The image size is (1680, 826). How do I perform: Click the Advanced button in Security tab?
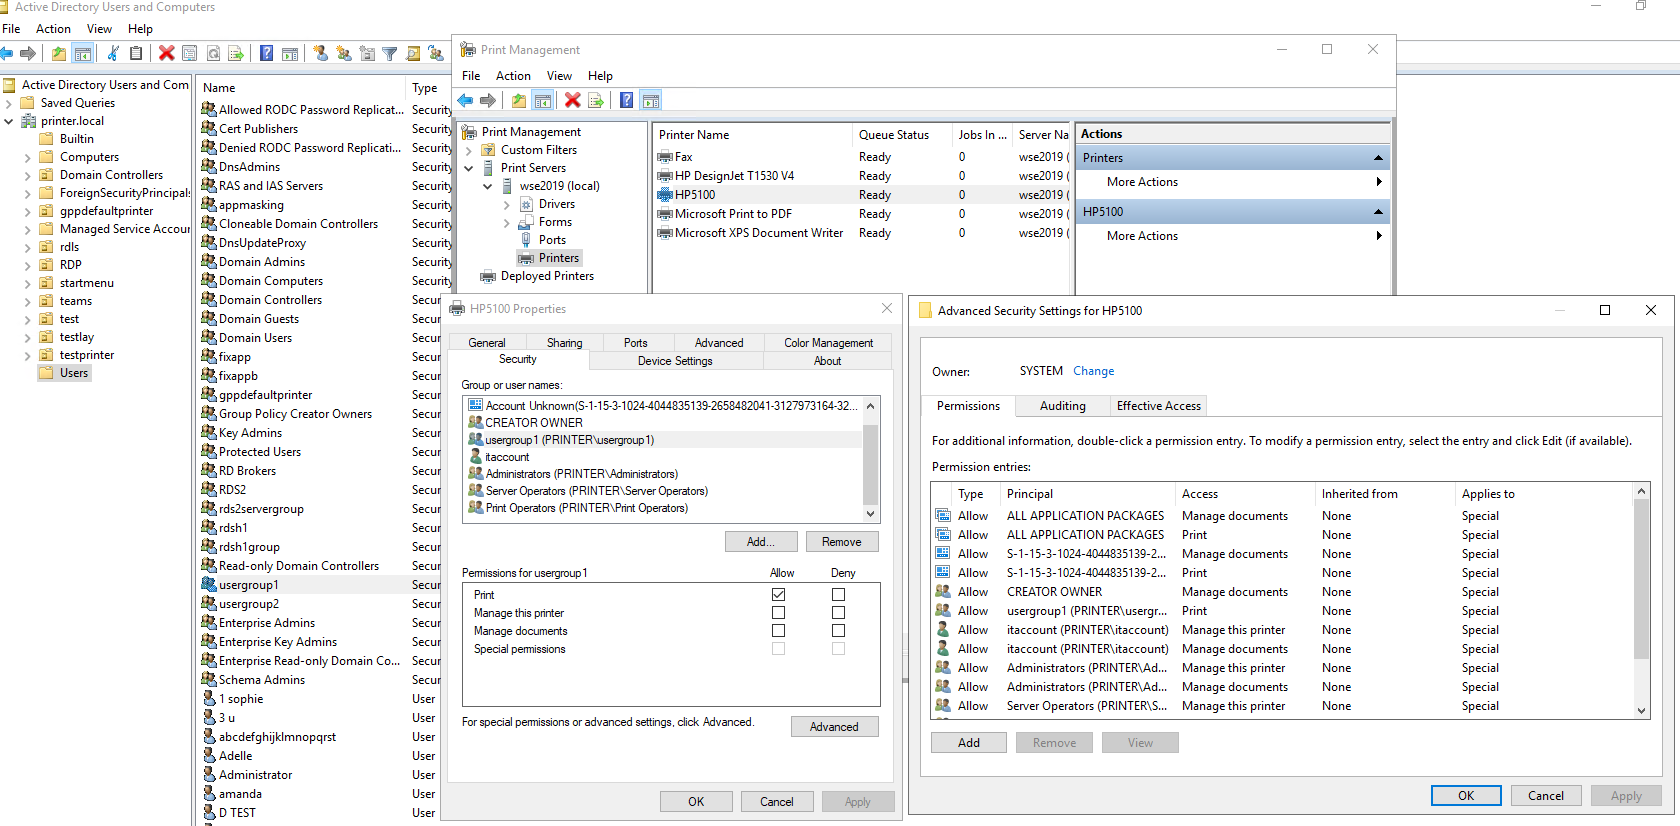(834, 727)
